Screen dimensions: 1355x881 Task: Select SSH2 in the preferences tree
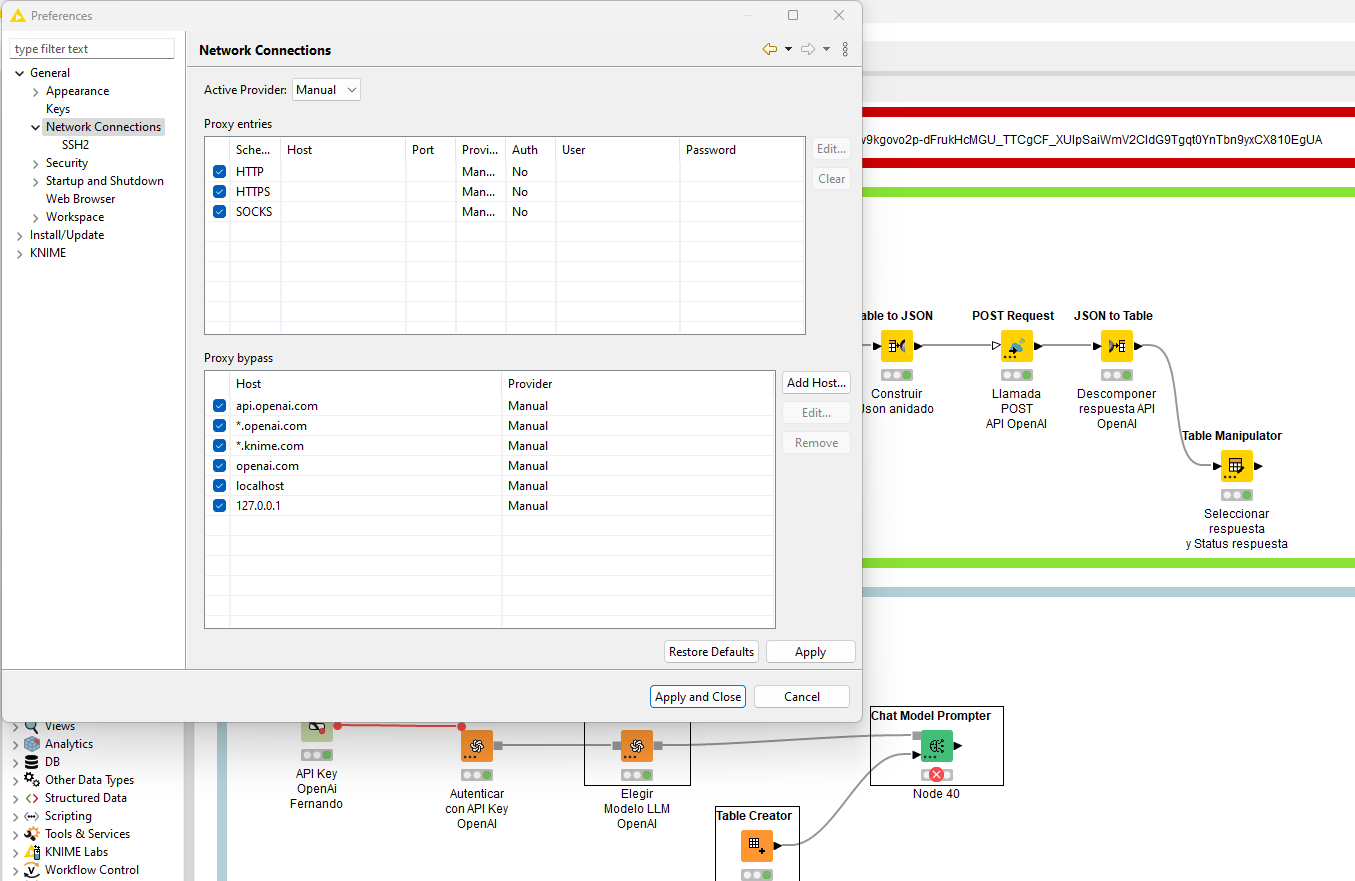(x=75, y=145)
